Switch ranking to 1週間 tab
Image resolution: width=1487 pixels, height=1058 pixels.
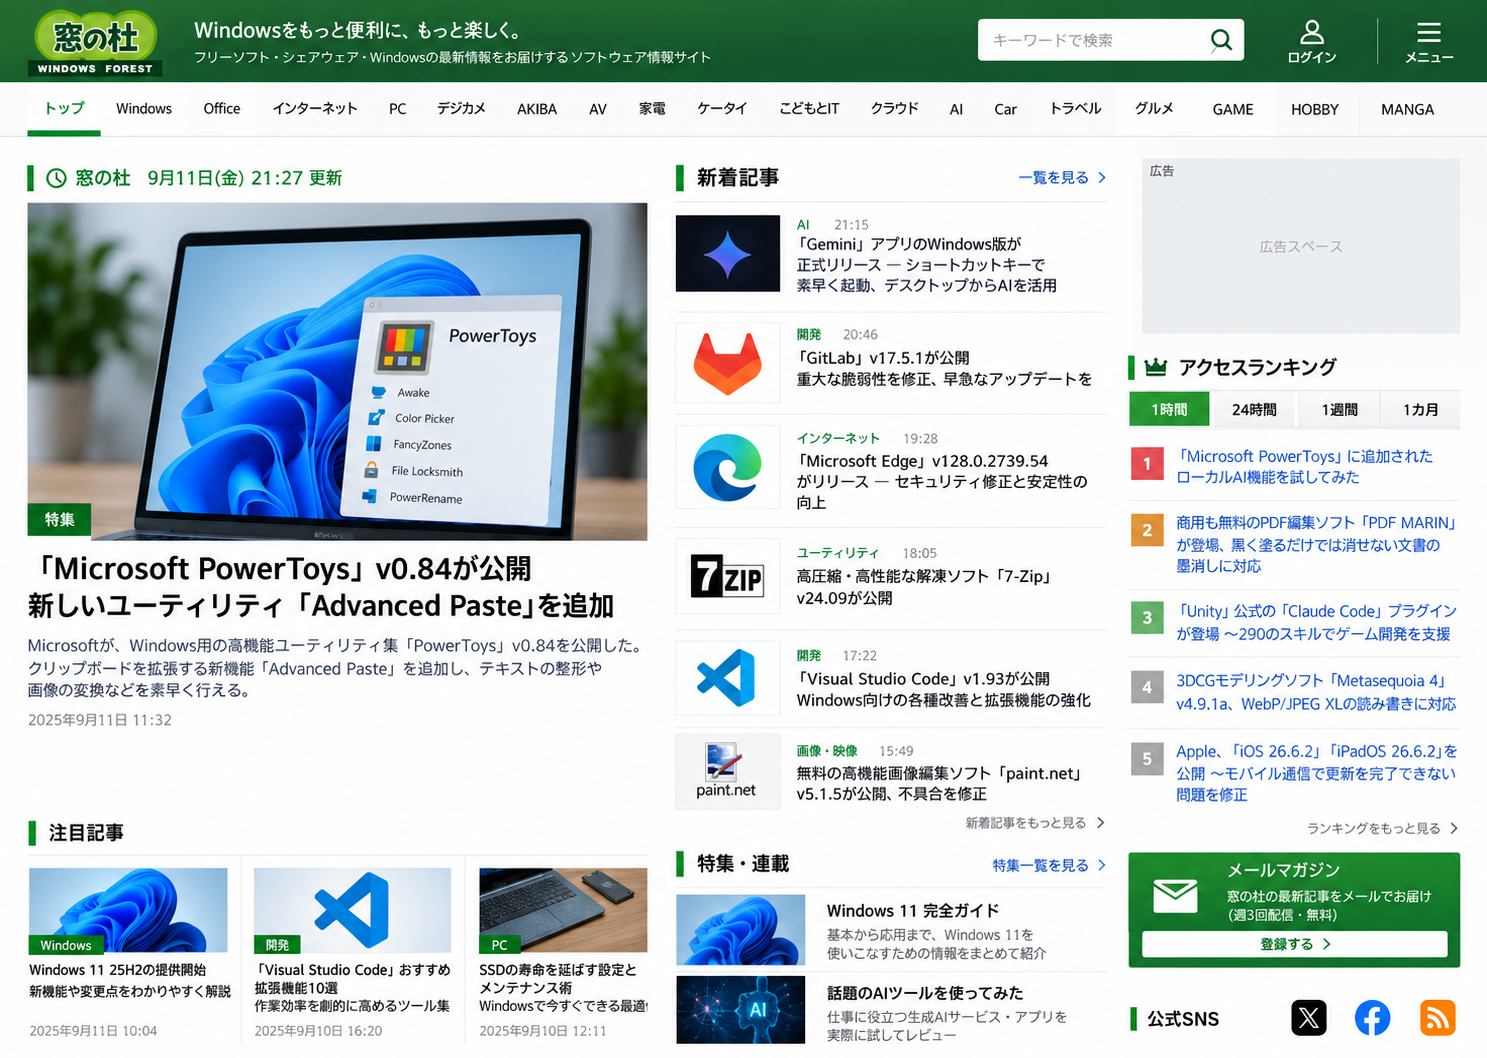tap(1339, 409)
